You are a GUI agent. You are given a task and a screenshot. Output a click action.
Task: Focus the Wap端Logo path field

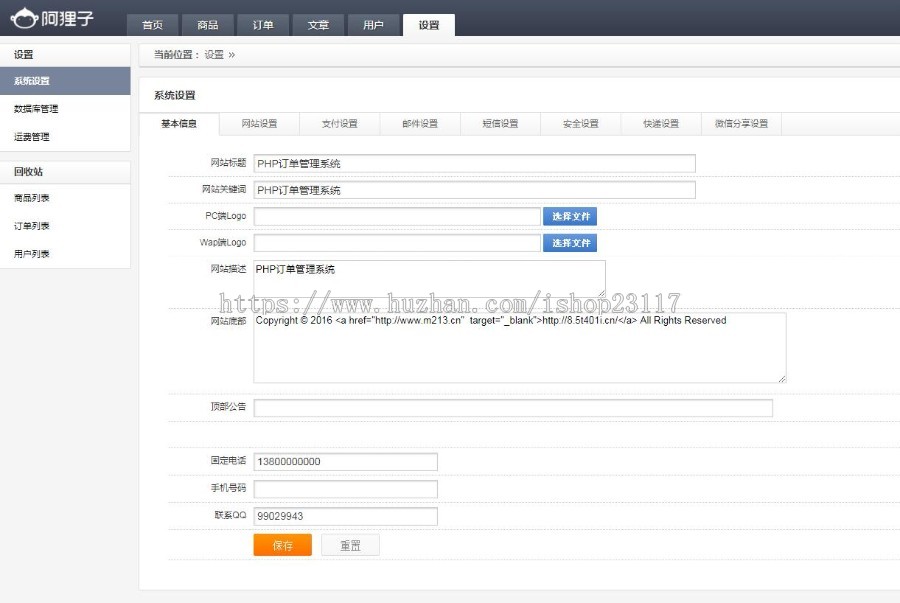tap(397, 243)
